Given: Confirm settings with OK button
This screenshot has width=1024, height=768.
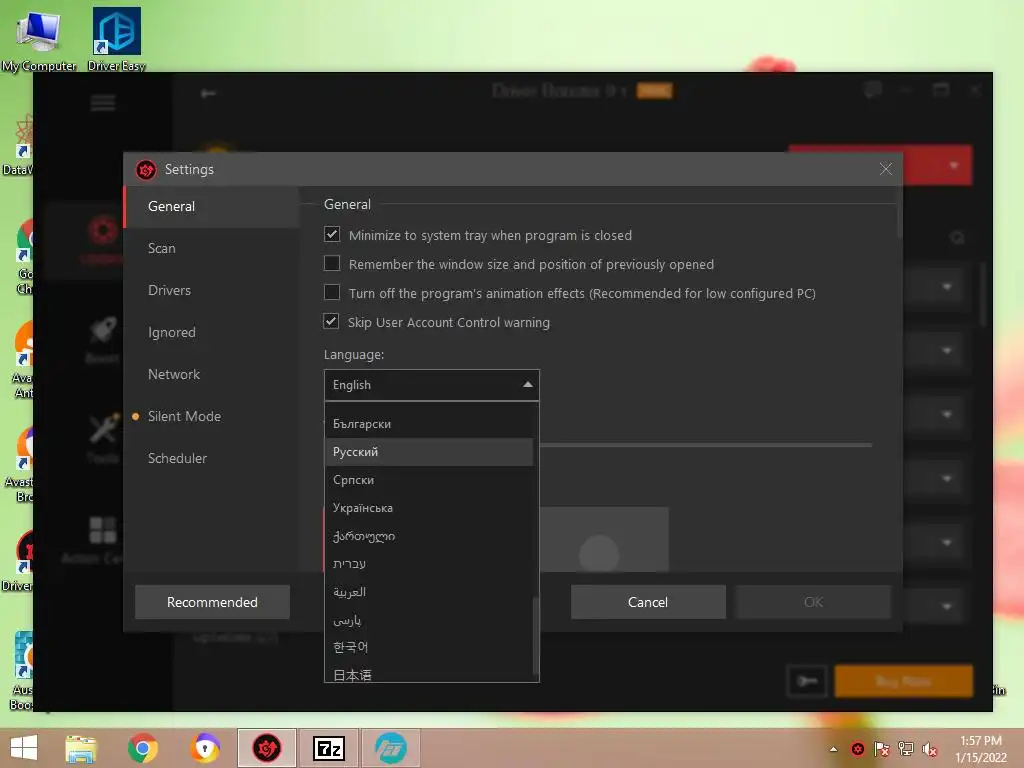Looking at the screenshot, I should pos(813,602).
